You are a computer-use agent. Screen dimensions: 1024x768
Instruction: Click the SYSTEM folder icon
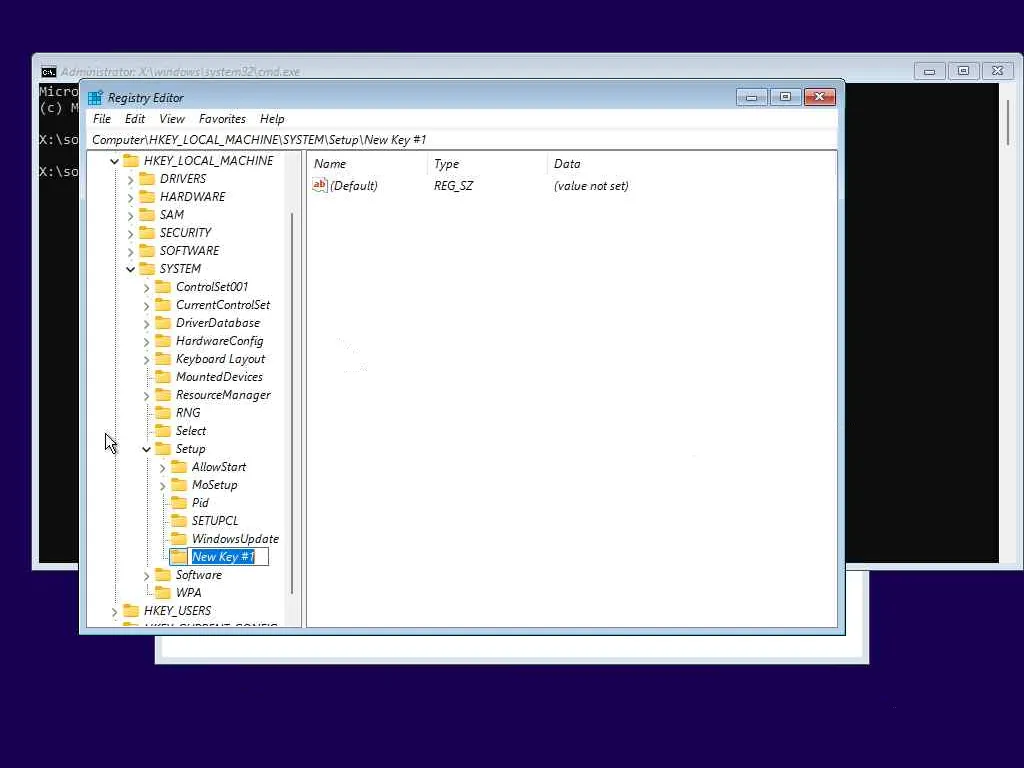tap(148, 268)
